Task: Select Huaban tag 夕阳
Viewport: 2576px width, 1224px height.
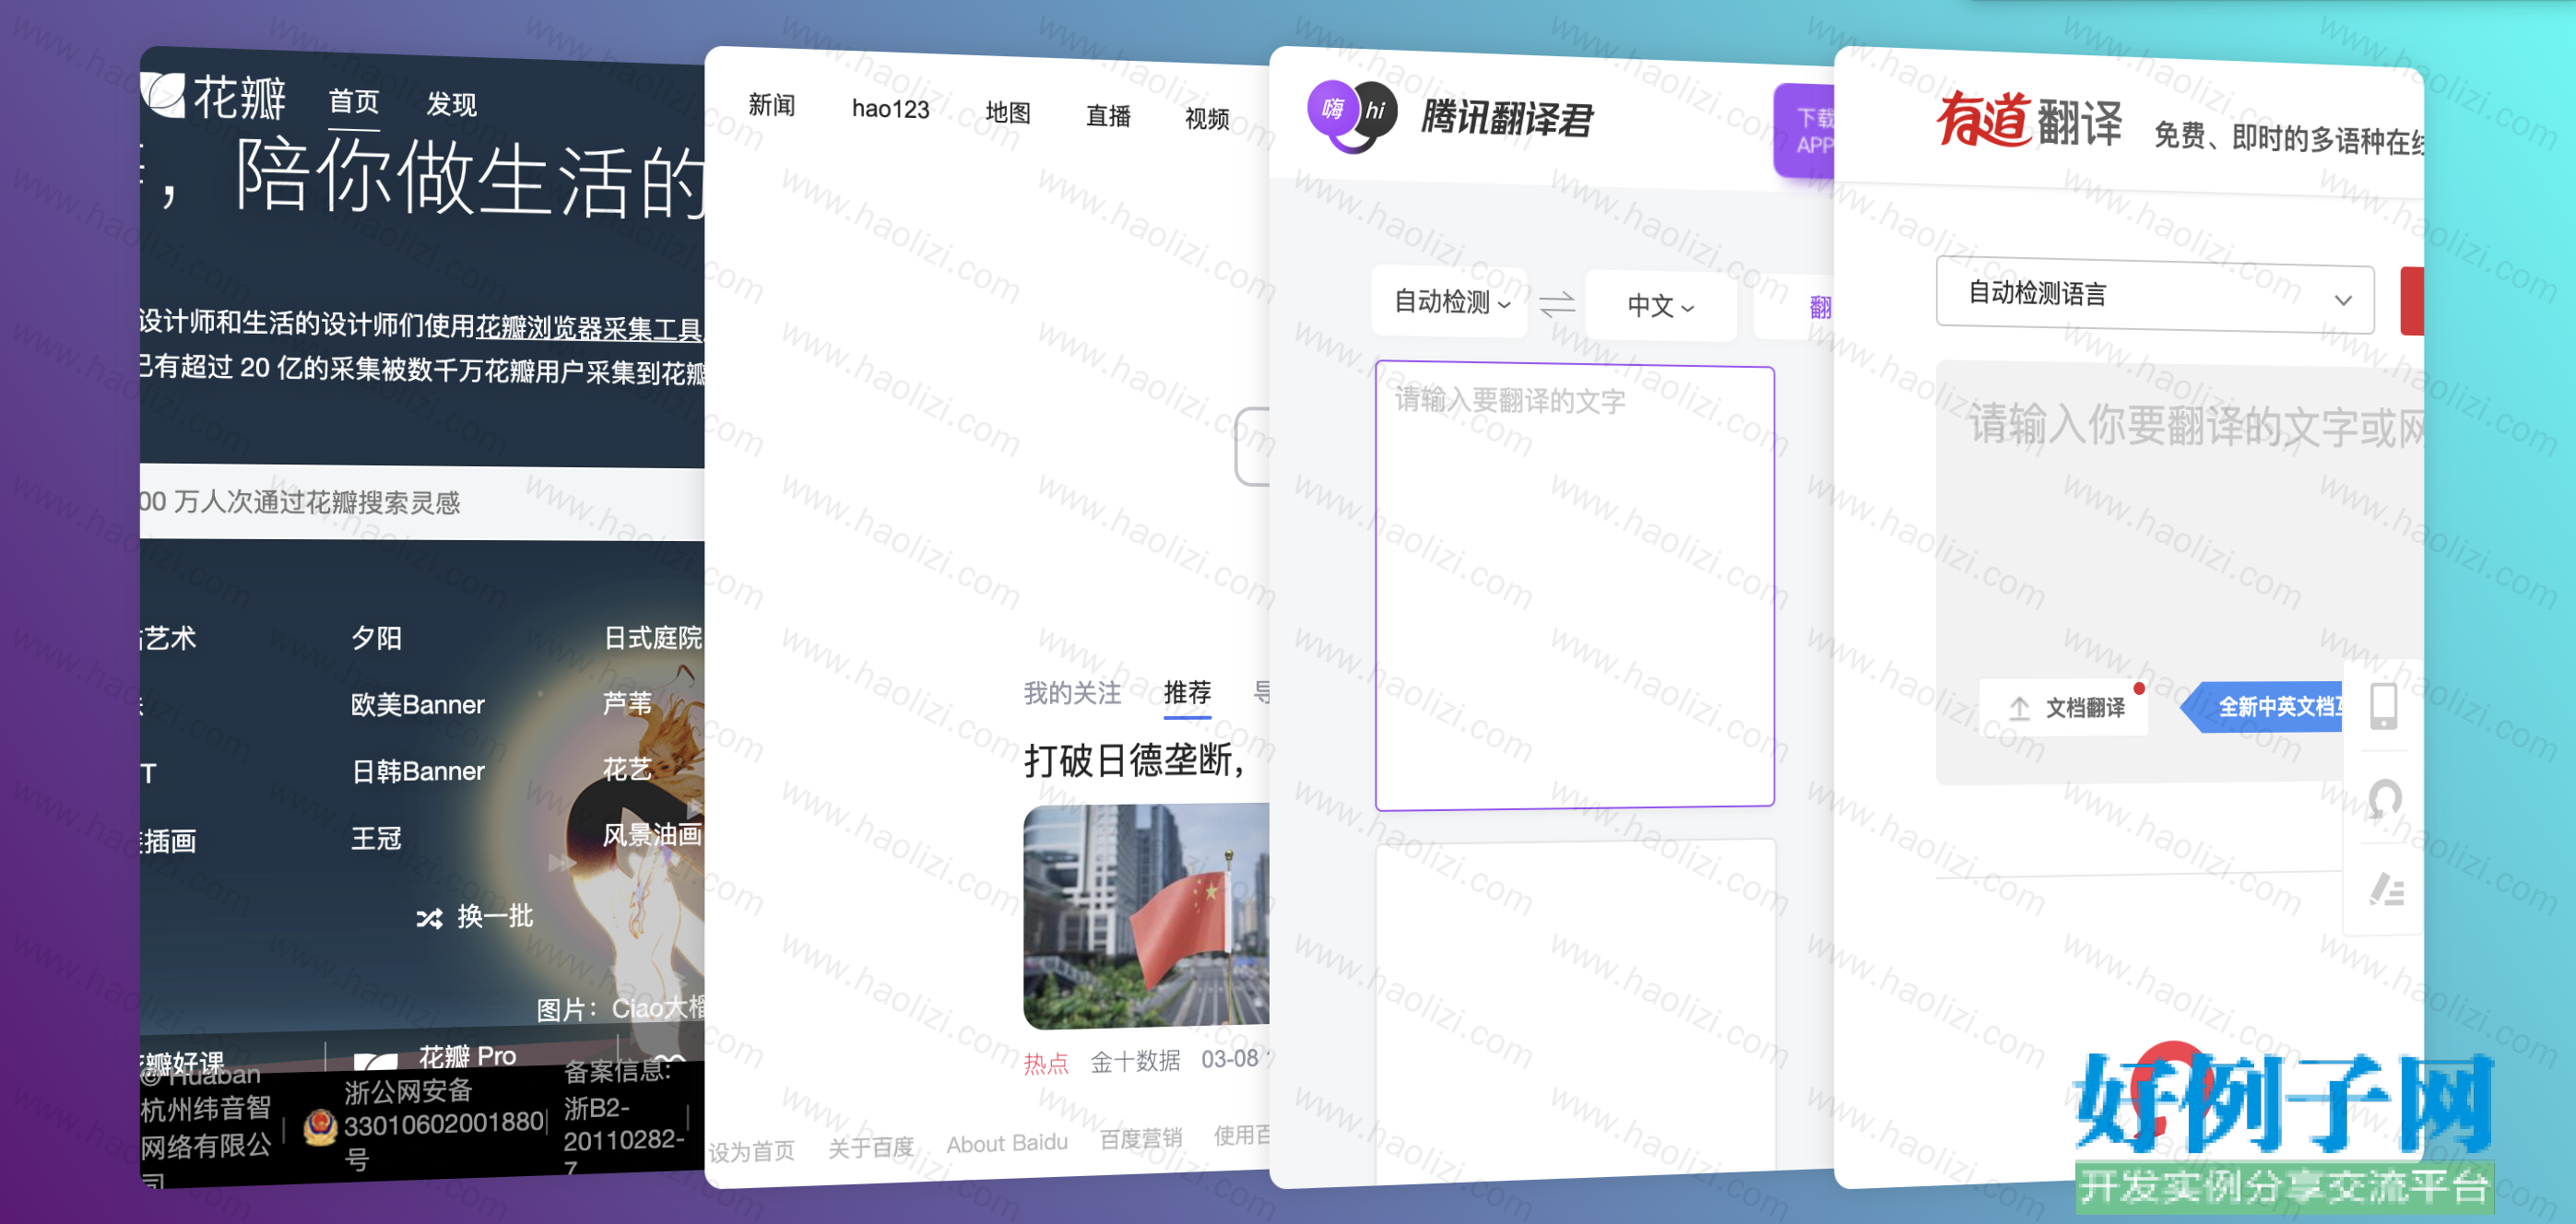Action: tap(376, 638)
